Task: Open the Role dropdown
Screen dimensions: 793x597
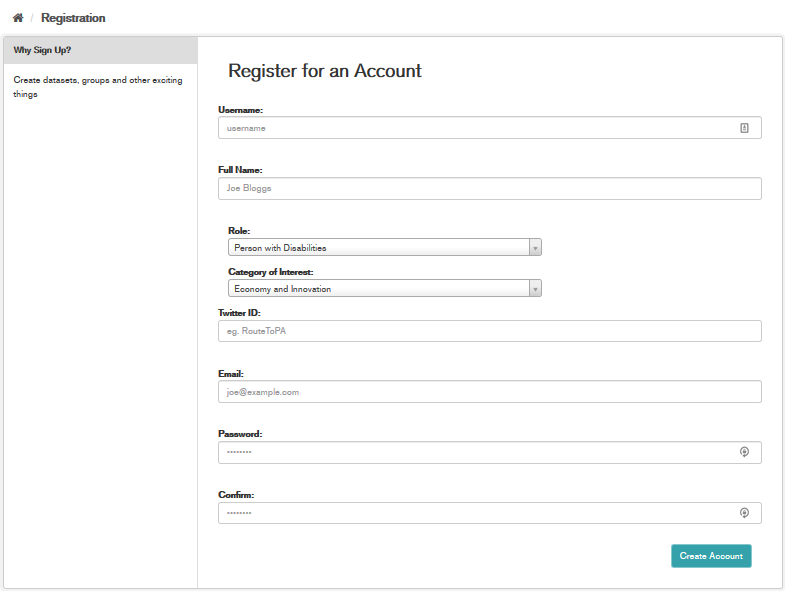Action: point(384,248)
